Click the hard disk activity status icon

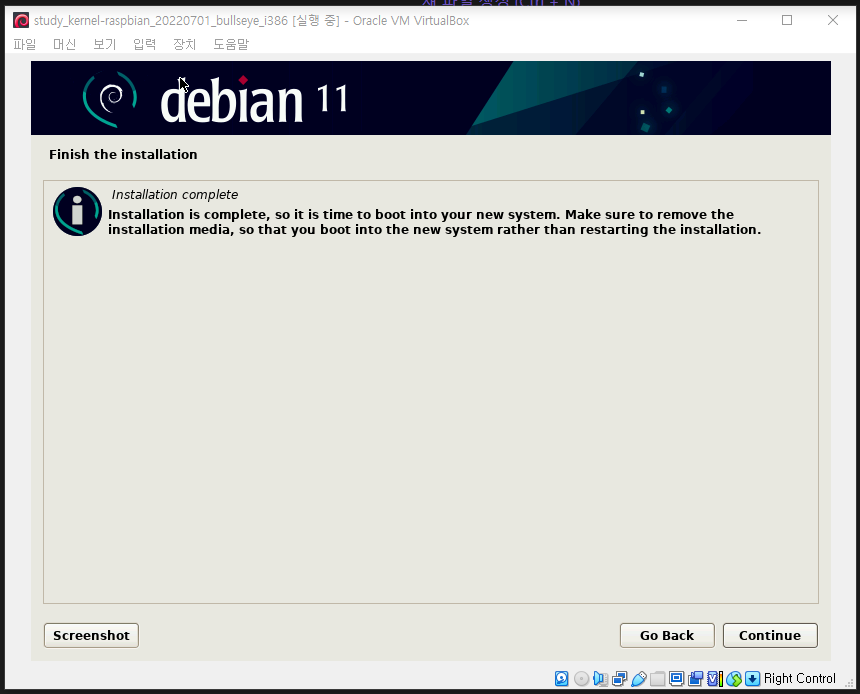click(561, 678)
